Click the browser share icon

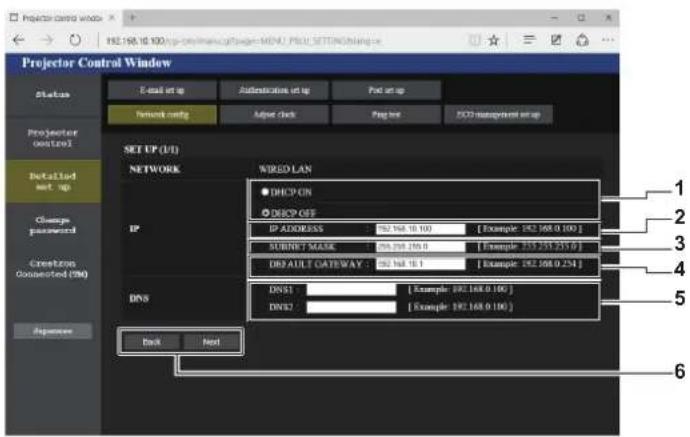point(582,40)
